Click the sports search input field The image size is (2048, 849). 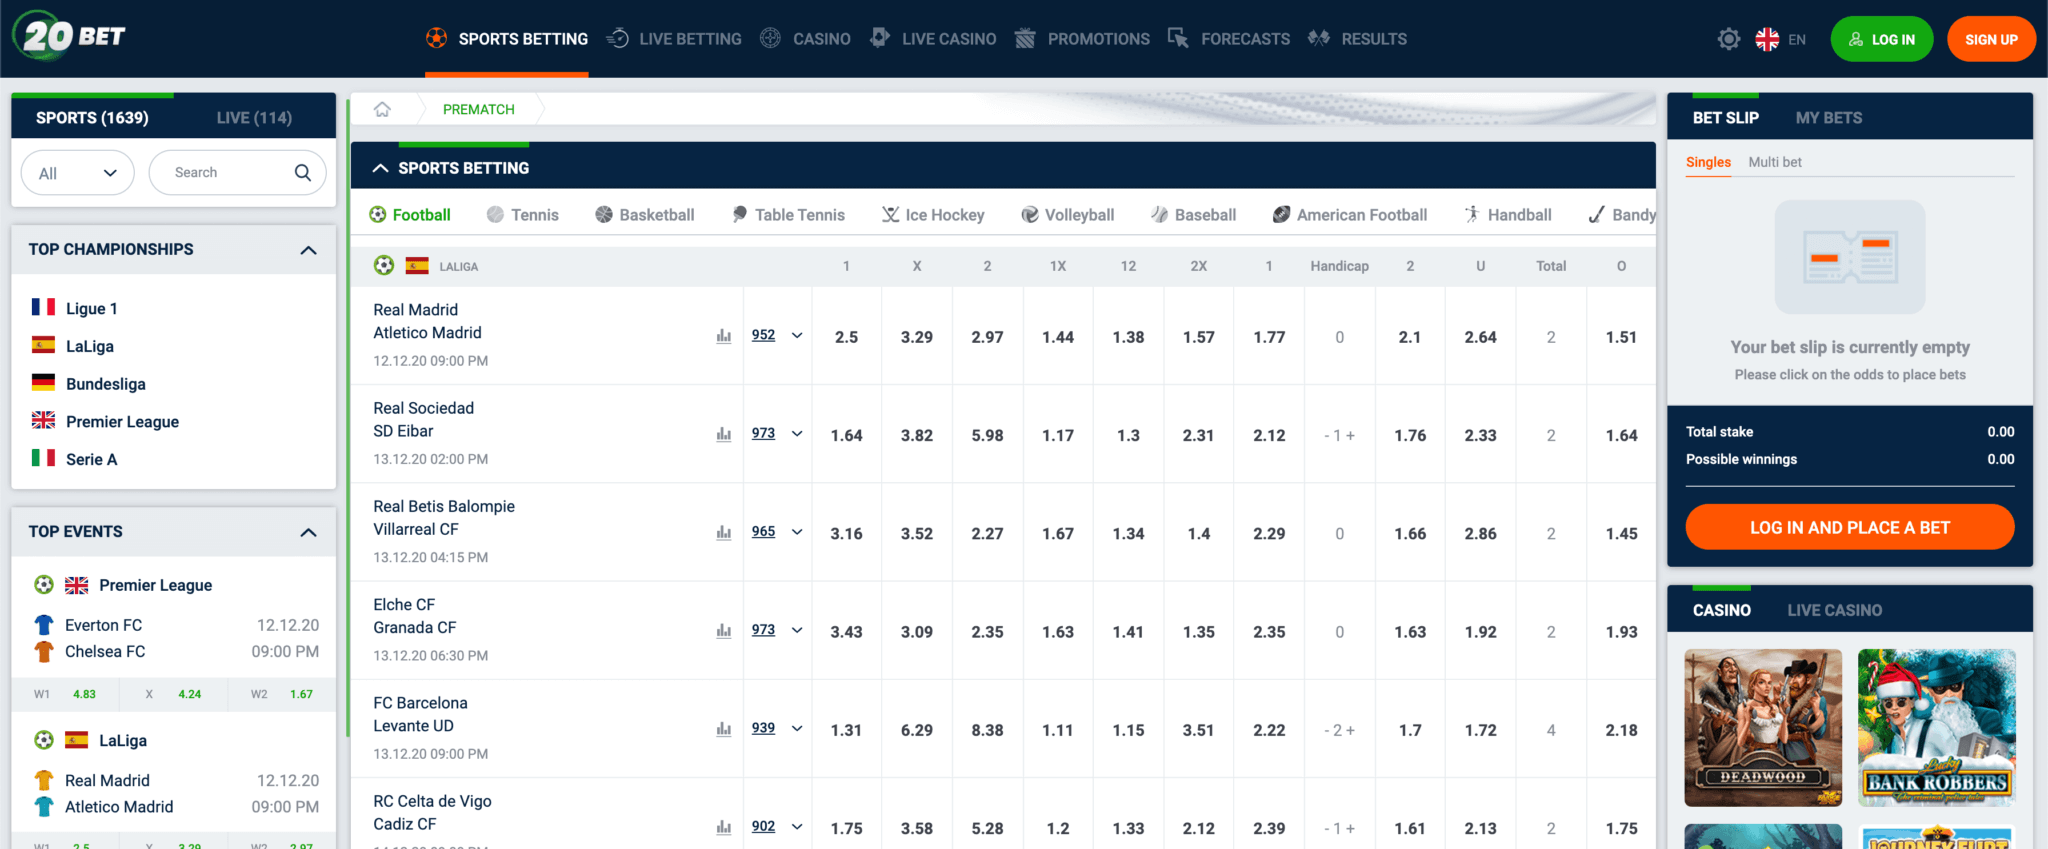(237, 173)
